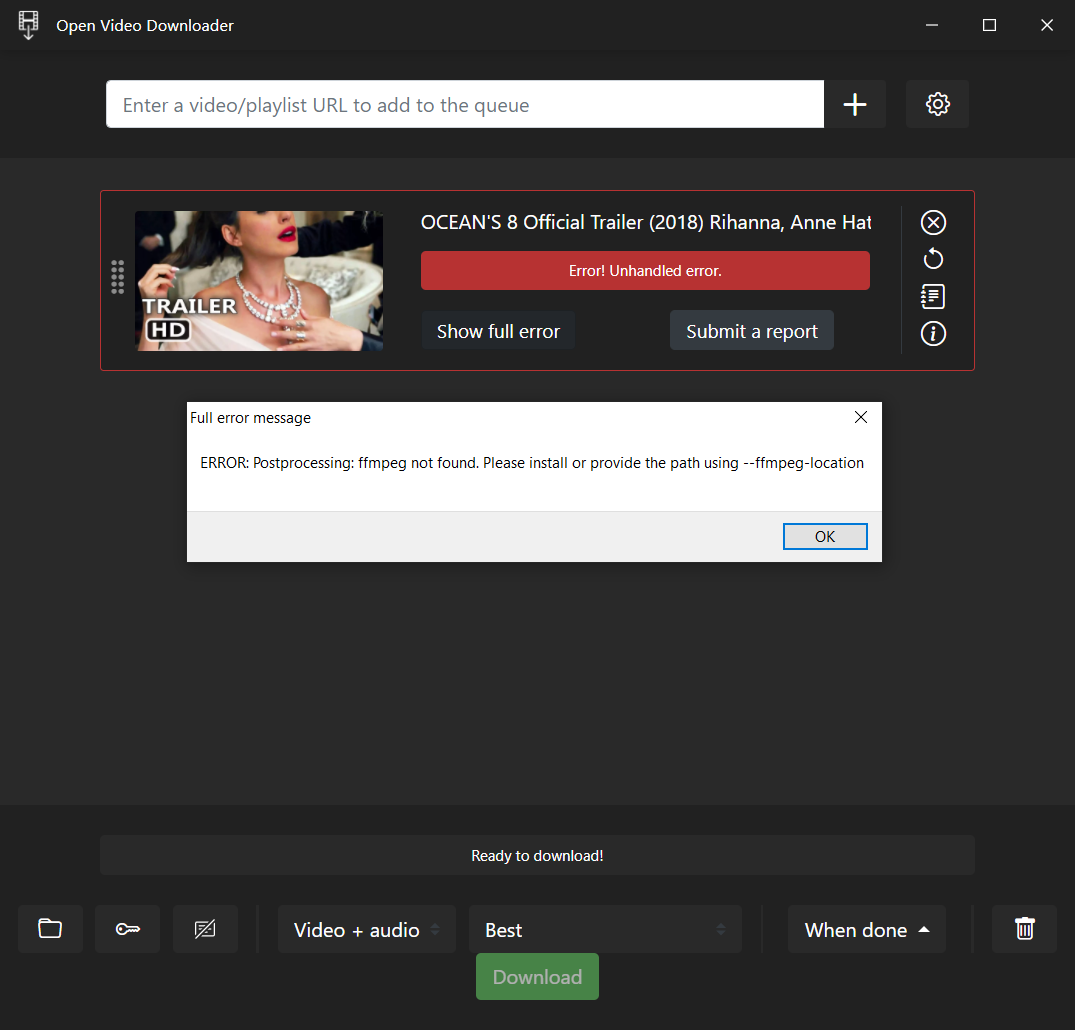Open the Best quality dropdown
1075x1030 pixels.
pos(605,929)
